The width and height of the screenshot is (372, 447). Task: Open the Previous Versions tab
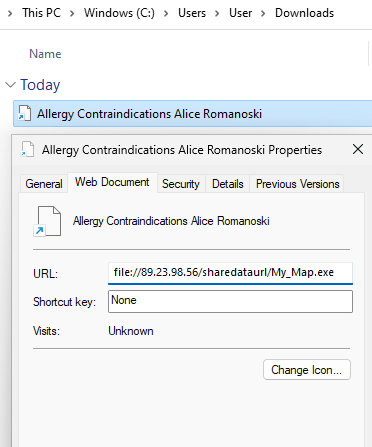point(297,184)
